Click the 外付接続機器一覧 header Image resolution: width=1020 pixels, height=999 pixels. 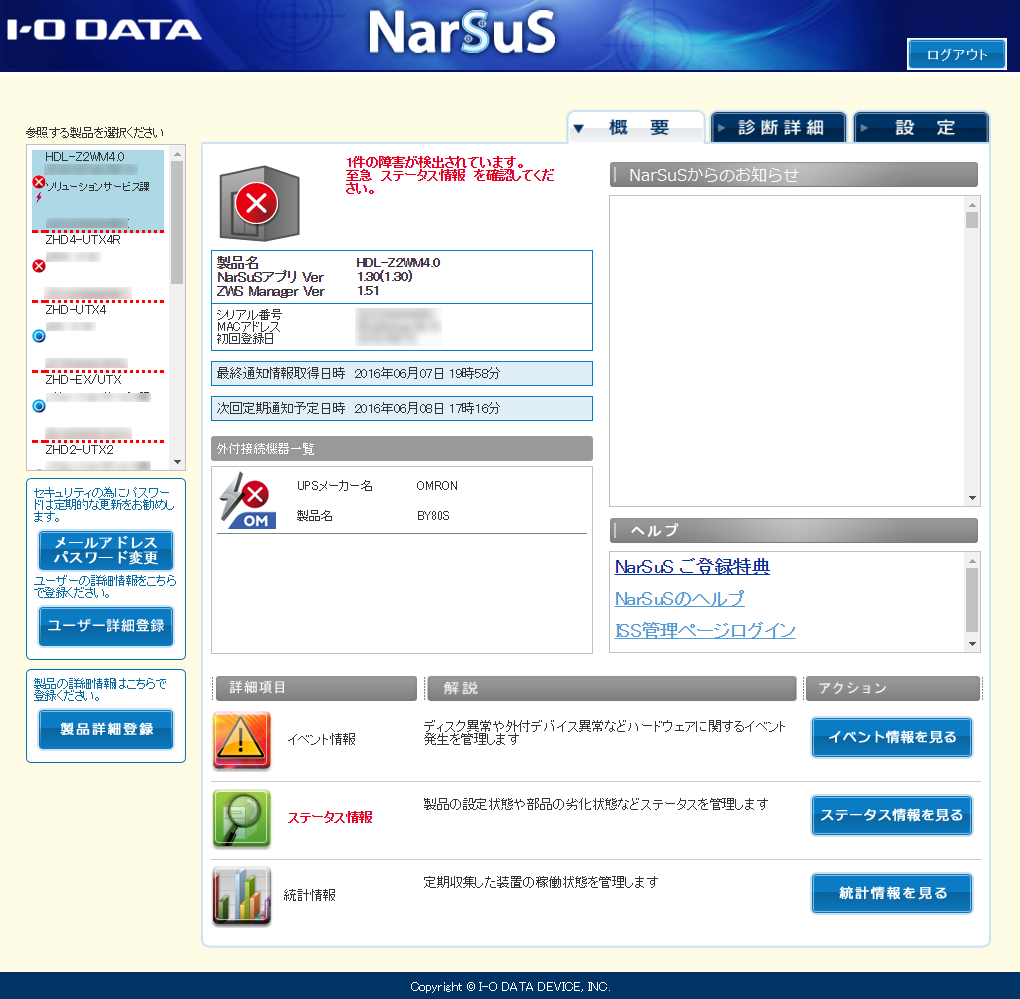pyautogui.click(x=402, y=448)
